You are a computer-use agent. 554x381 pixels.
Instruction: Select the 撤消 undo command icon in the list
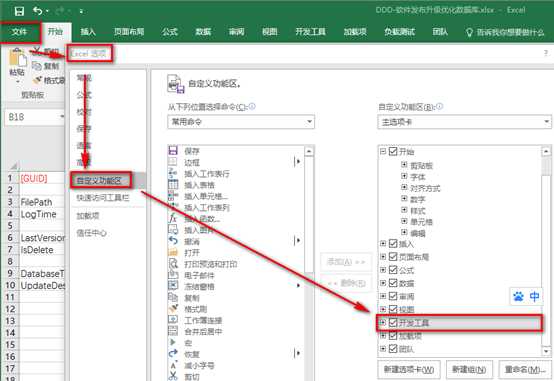pos(173,241)
